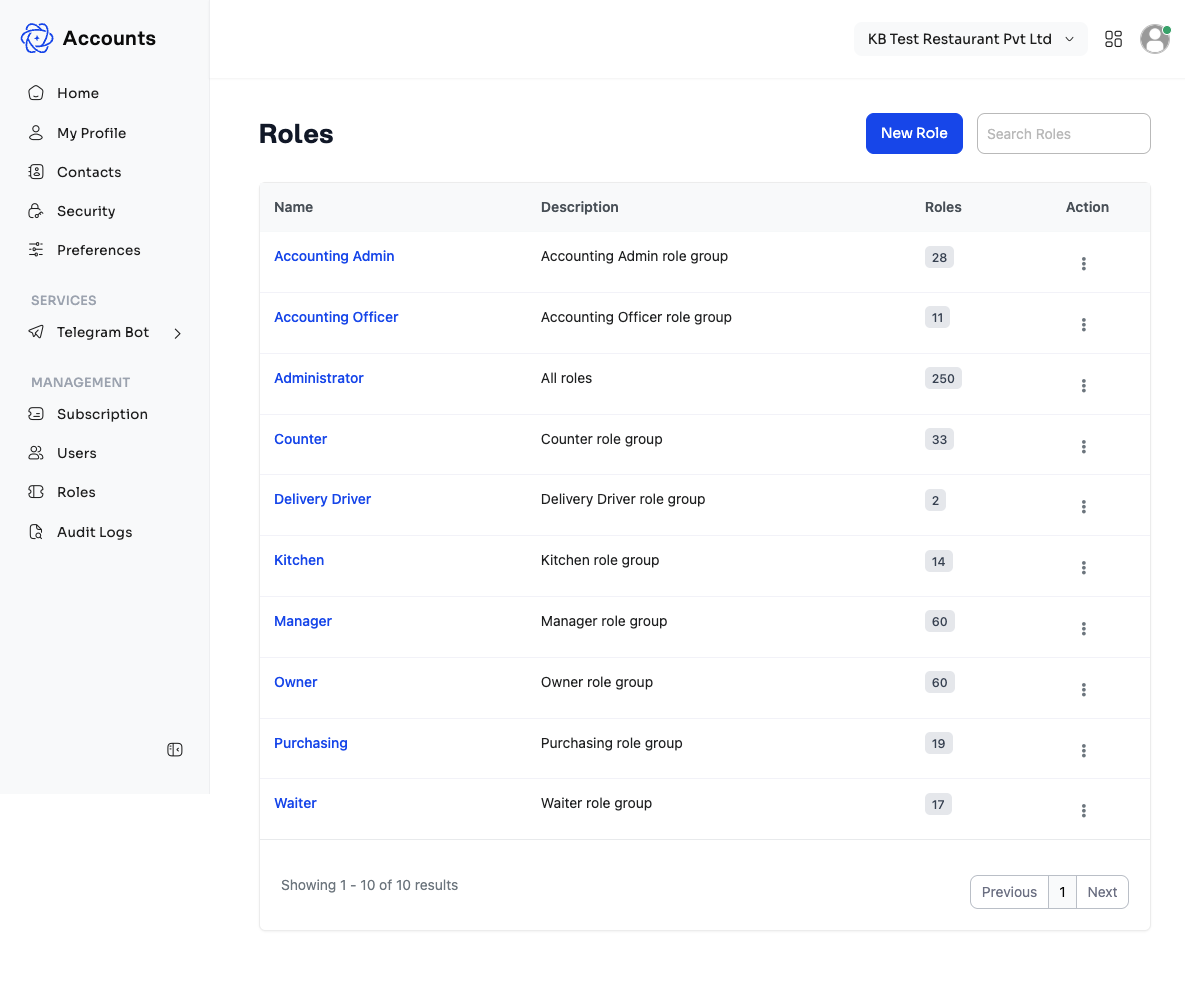Image resolution: width=1185 pixels, height=1003 pixels.
Task: Click the 'All roles' description text
Action: [566, 378]
